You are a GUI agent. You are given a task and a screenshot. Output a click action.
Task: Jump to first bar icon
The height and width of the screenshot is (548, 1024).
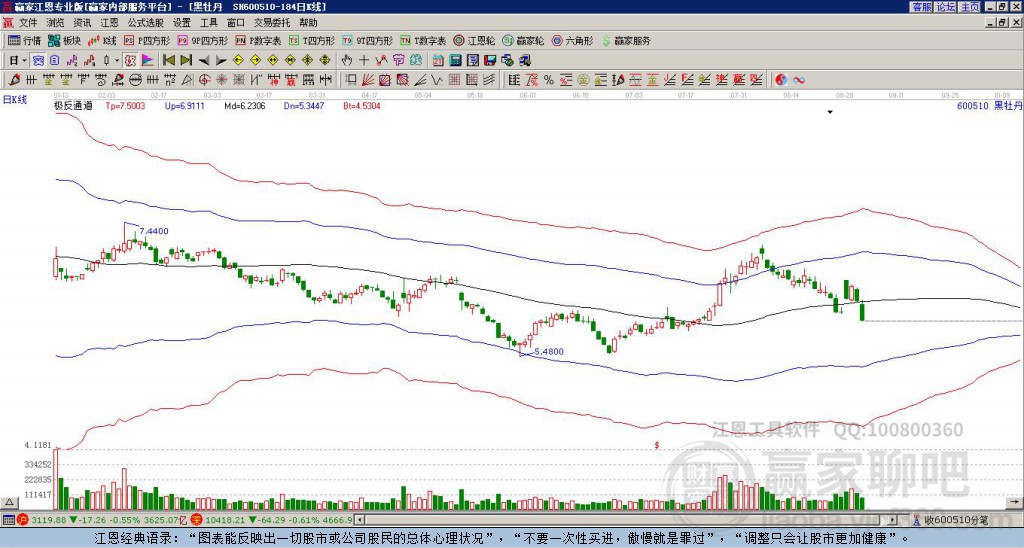pos(168,61)
